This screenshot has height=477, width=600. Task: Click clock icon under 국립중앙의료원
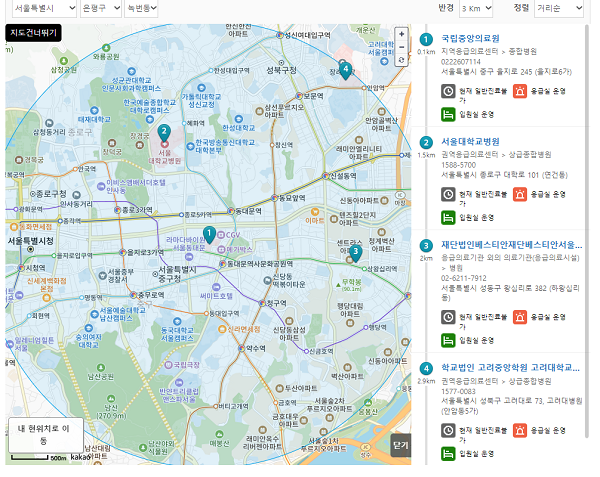(x=448, y=91)
